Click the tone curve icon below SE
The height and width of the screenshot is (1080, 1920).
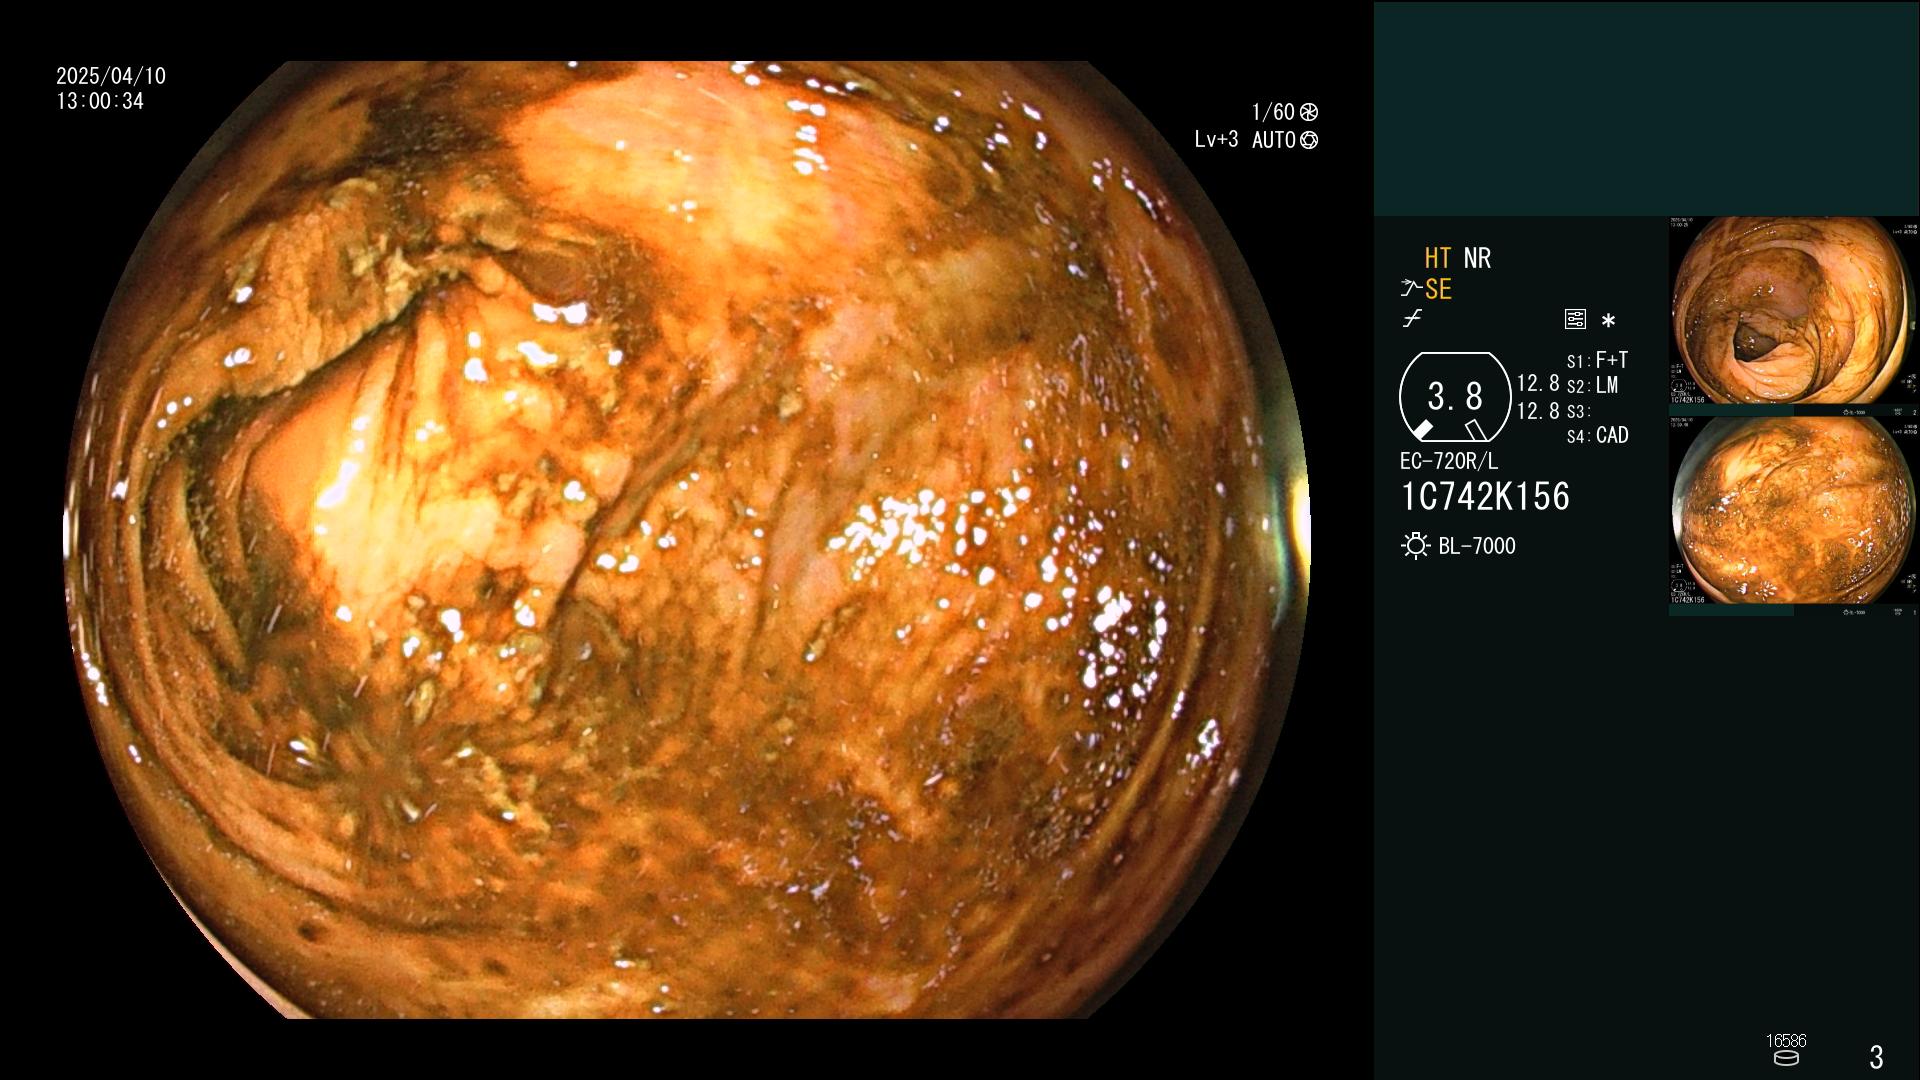1412,319
